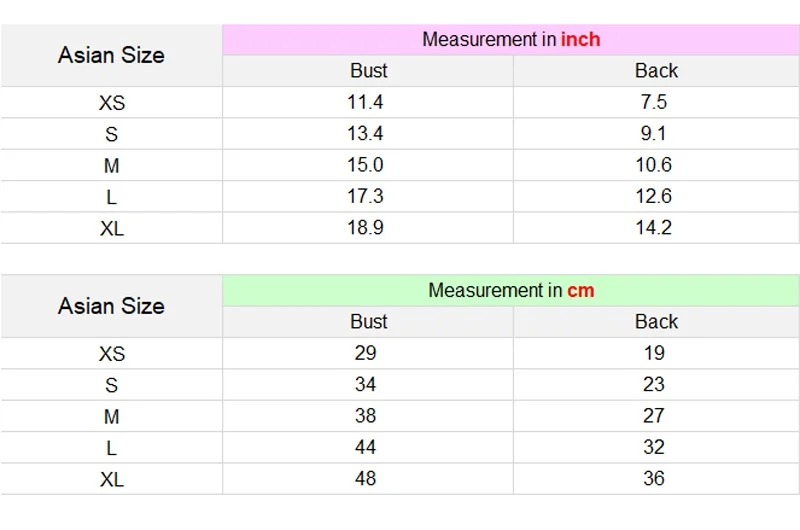Click the 44 bust value cell
The width and height of the screenshot is (800, 530).
(365, 447)
